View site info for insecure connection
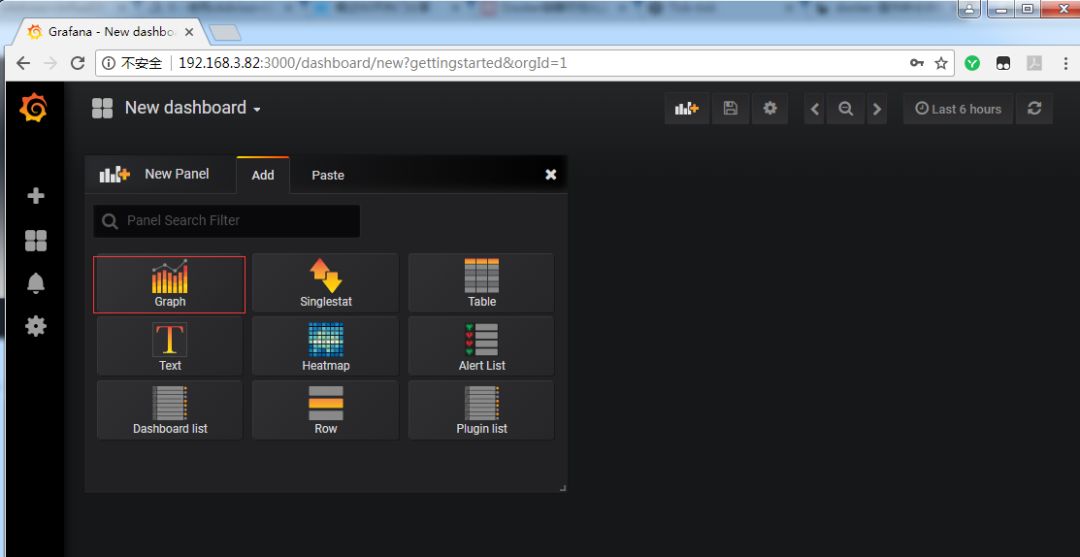 click(132, 63)
